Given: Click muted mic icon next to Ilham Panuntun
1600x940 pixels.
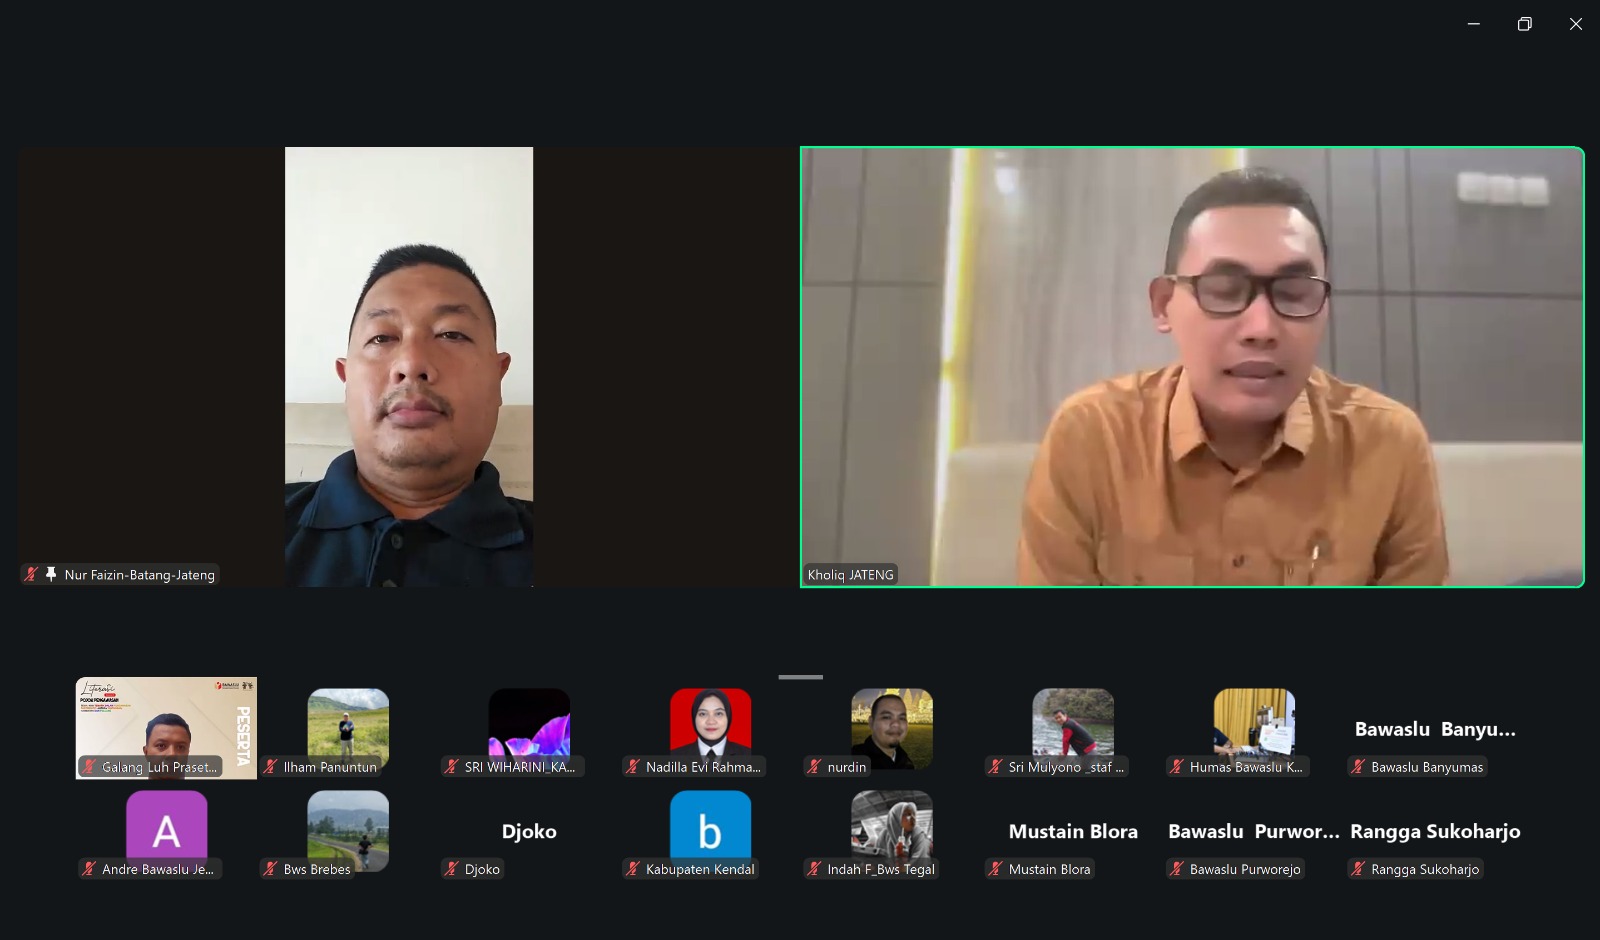Looking at the screenshot, I should click(270, 767).
